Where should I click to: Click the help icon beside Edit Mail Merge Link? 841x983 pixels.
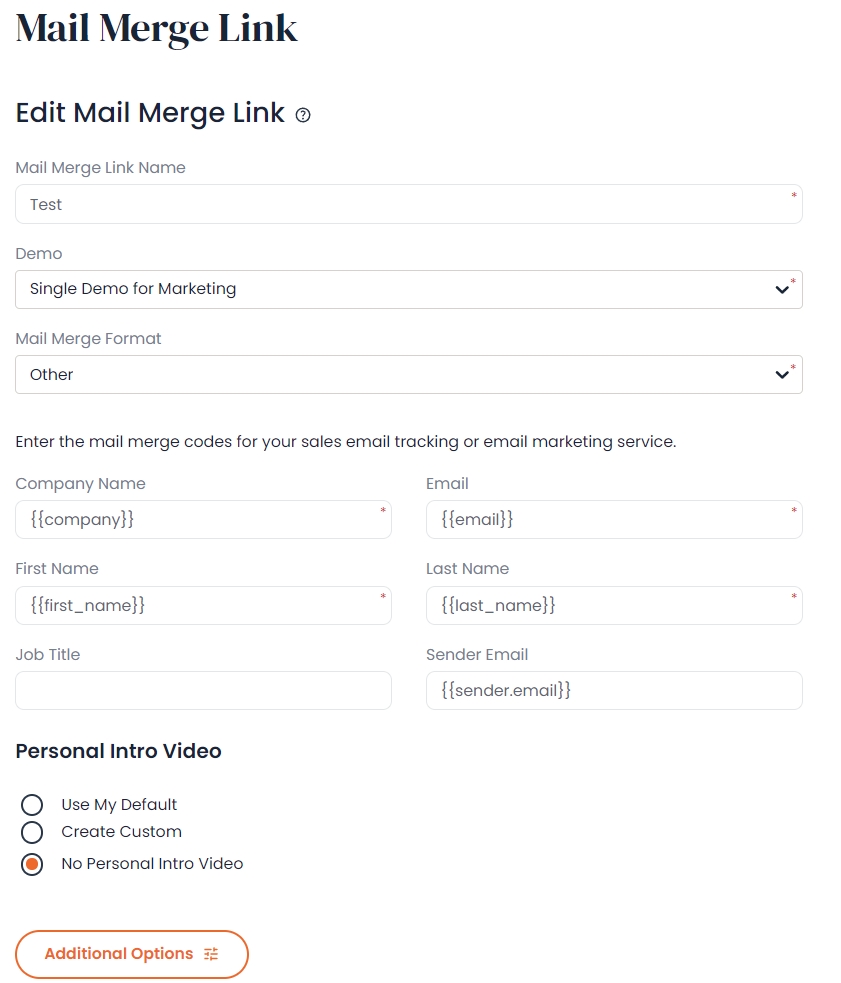coord(303,116)
